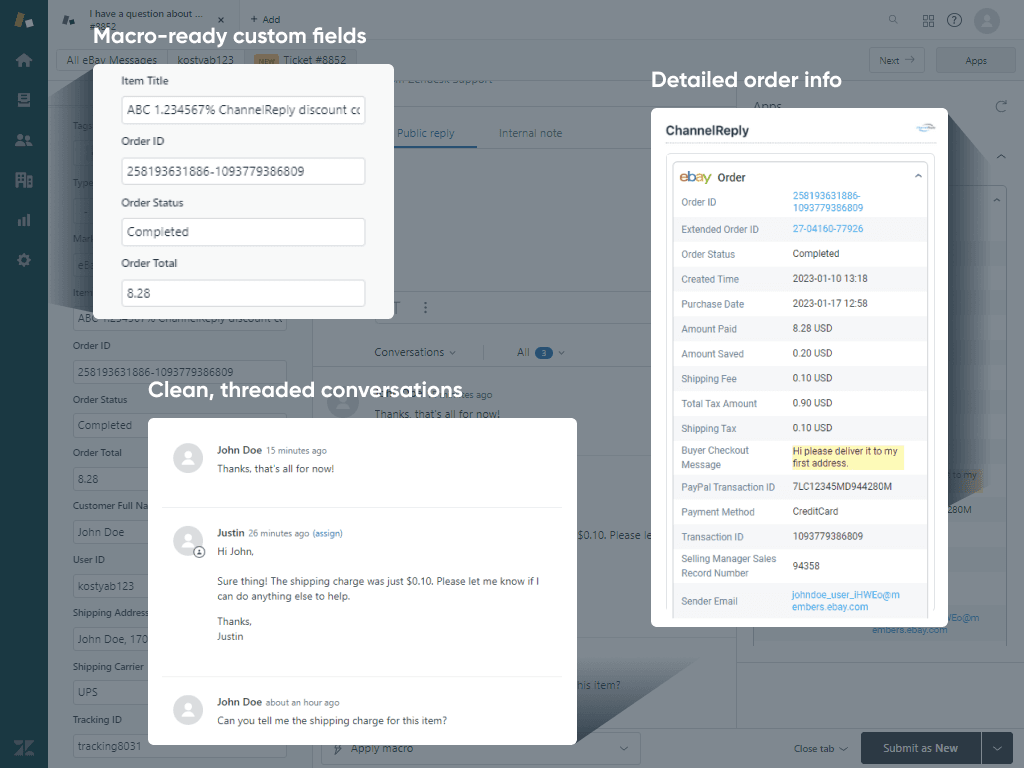Click the ChannelReply logo icon in order card
The width and height of the screenshot is (1024, 768).
925,128
